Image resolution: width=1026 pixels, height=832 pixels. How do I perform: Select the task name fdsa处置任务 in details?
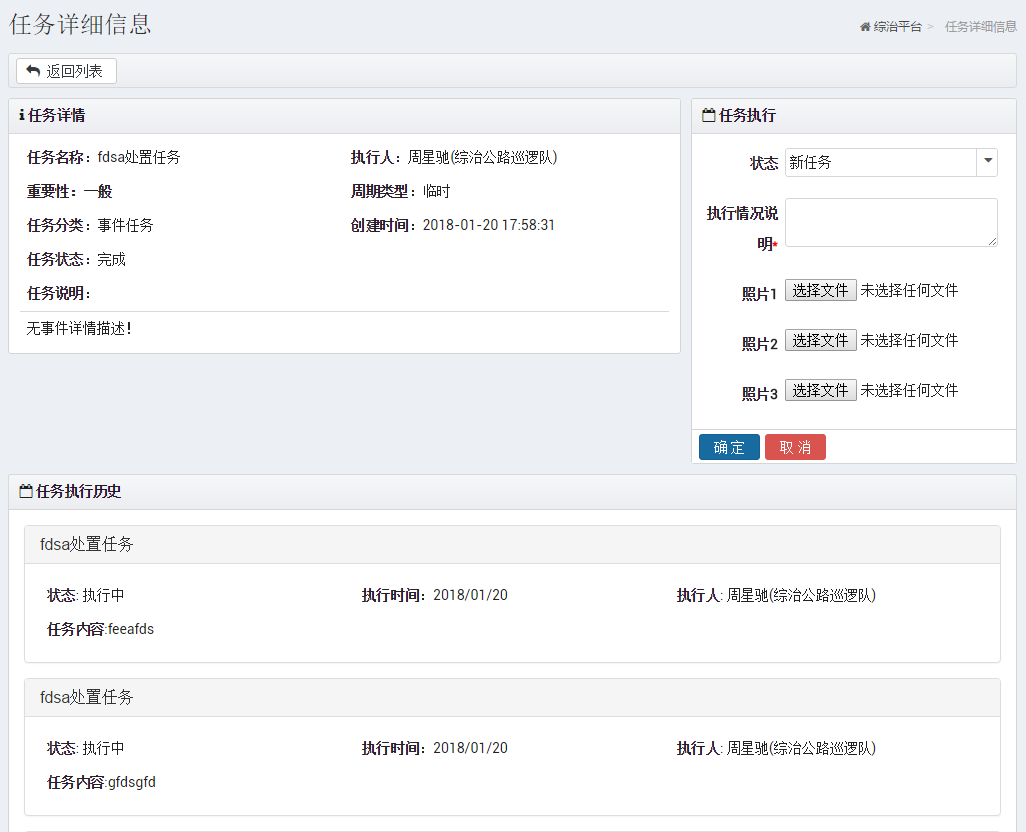(139, 158)
